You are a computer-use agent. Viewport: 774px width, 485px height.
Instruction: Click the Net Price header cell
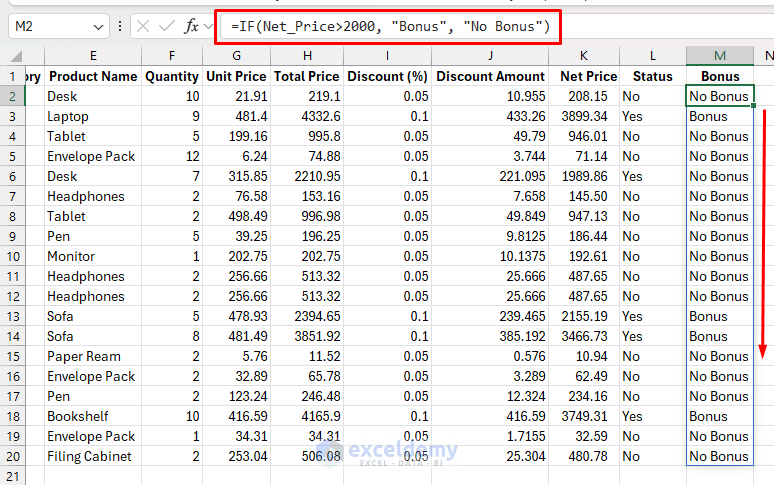click(584, 76)
